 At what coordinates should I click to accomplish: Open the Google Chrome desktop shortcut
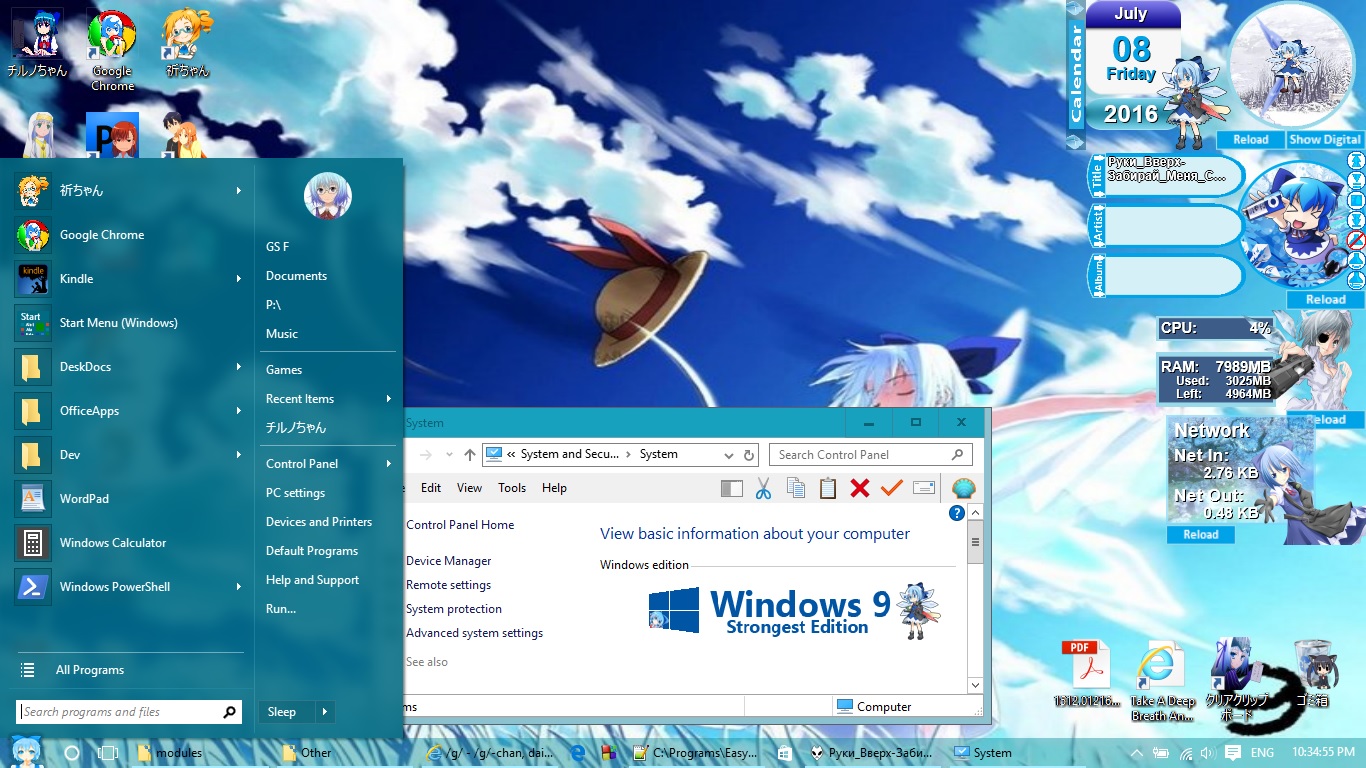click(112, 50)
